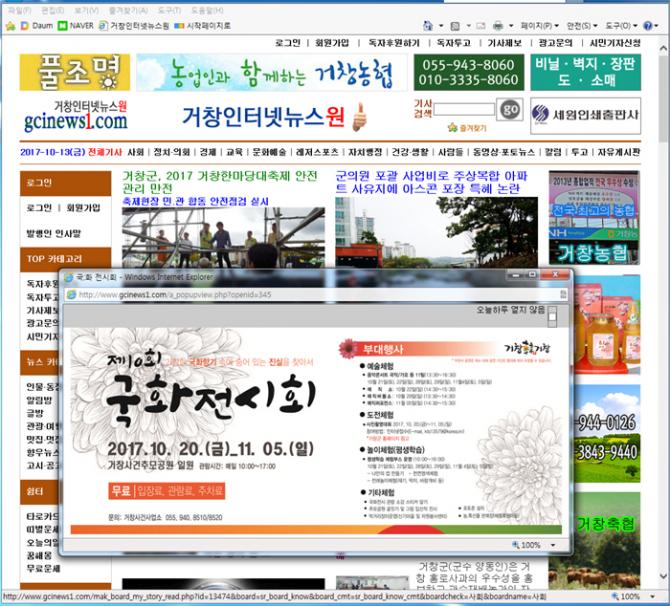This screenshot has width=670, height=606.
Task: Click the 기사검색 text input field
Action: 464,109
